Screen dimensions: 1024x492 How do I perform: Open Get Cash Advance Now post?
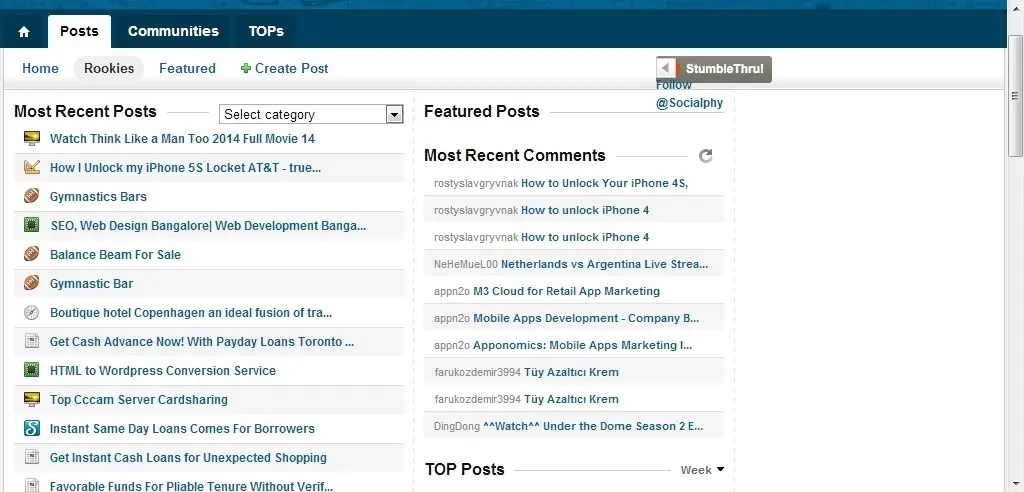[x=202, y=341]
